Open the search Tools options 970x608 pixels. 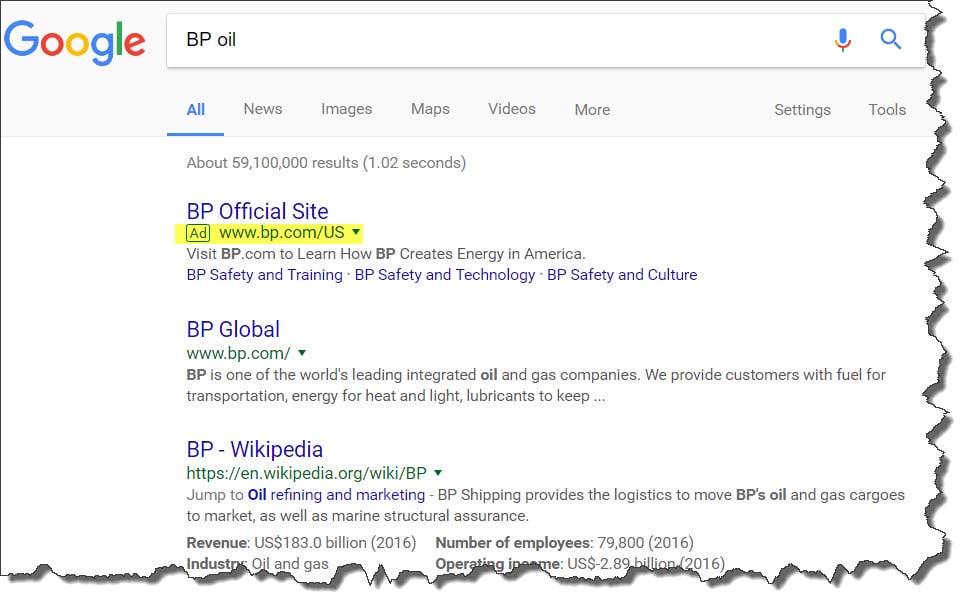[x=887, y=109]
